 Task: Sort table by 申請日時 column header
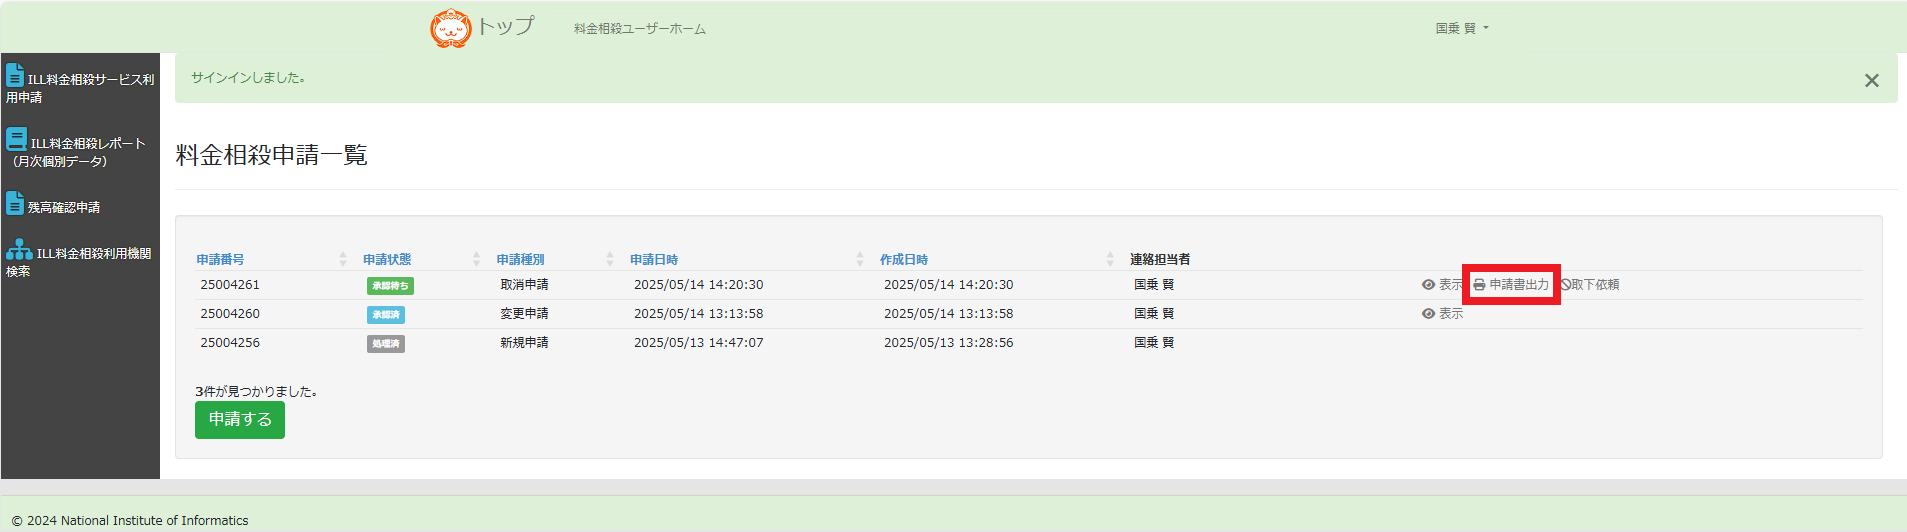654,259
